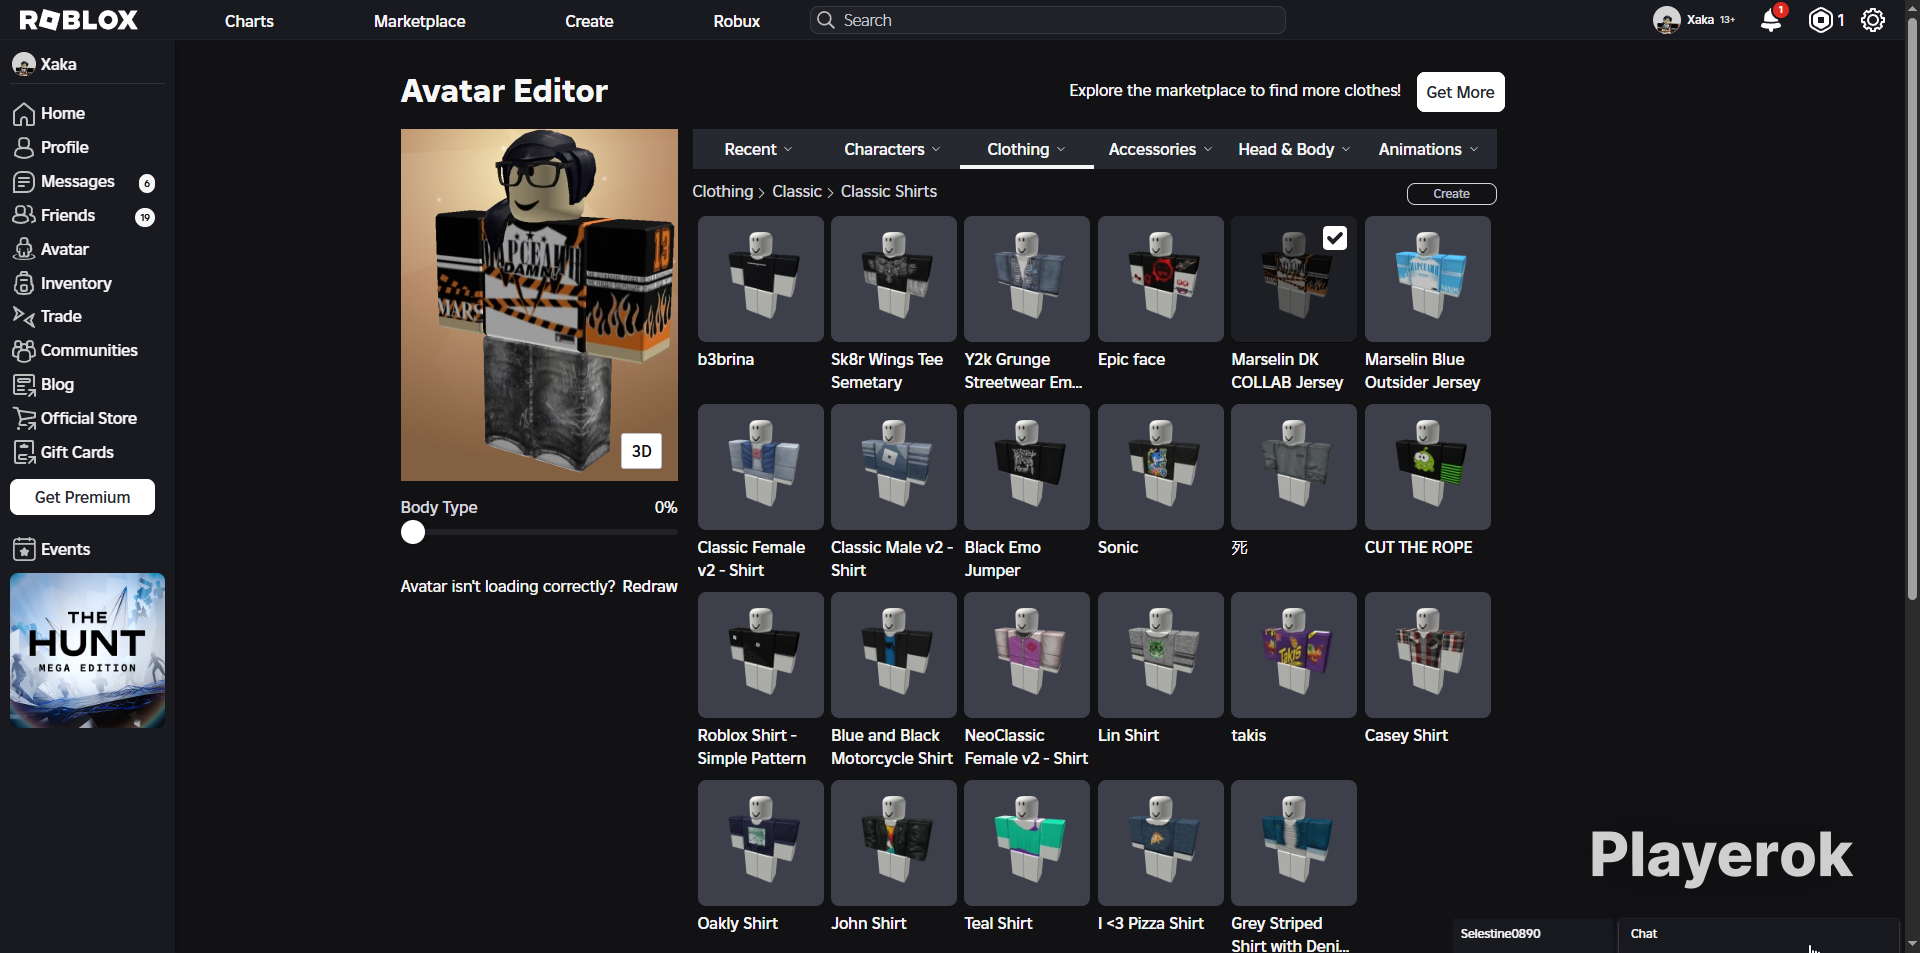Select the Casey Shirt thumbnail
This screenshot has width=1920, height=953.
tap(1428, 655)
